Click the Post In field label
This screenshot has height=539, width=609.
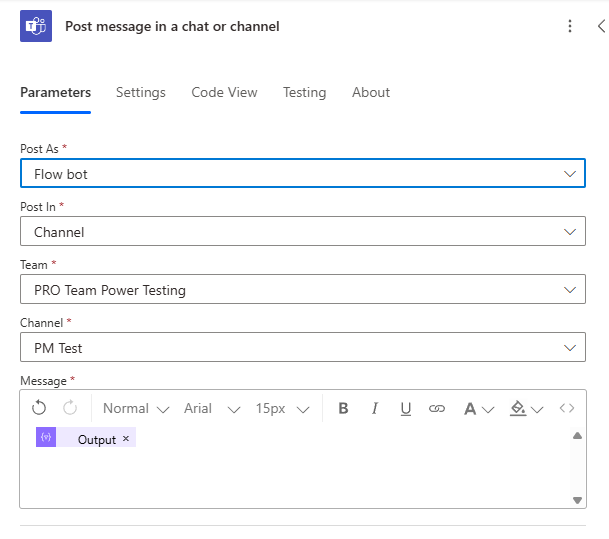38,207
